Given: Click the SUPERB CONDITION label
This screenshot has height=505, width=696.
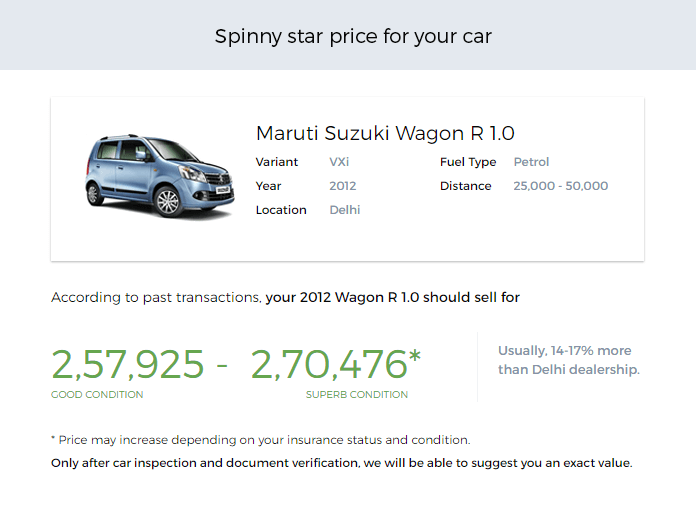Looking at the screenshot, I should tap(357, 395).
